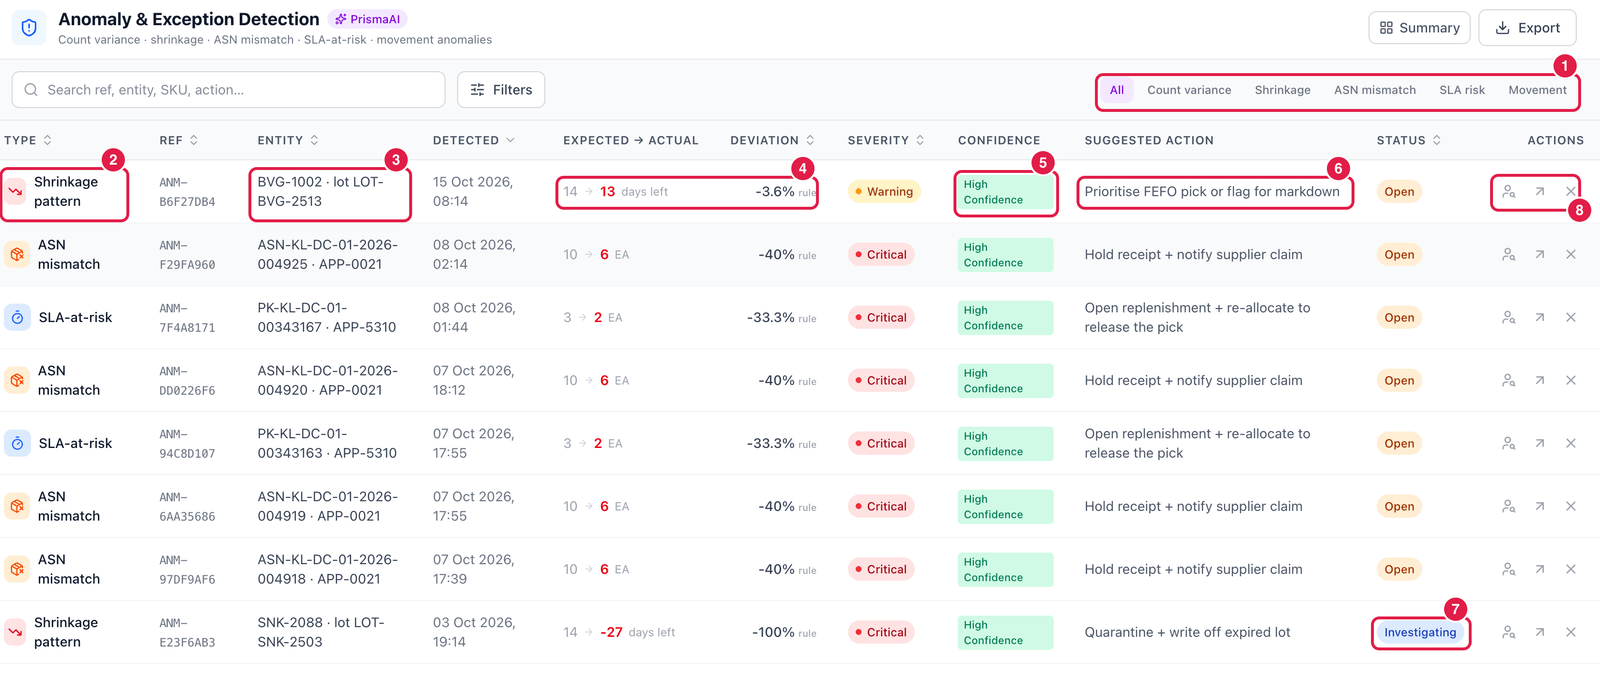Assign anomaly ANM-B6F27DB4 to a user
Viewport: 1600px width, 678px height.
(x=1508, y=192)
